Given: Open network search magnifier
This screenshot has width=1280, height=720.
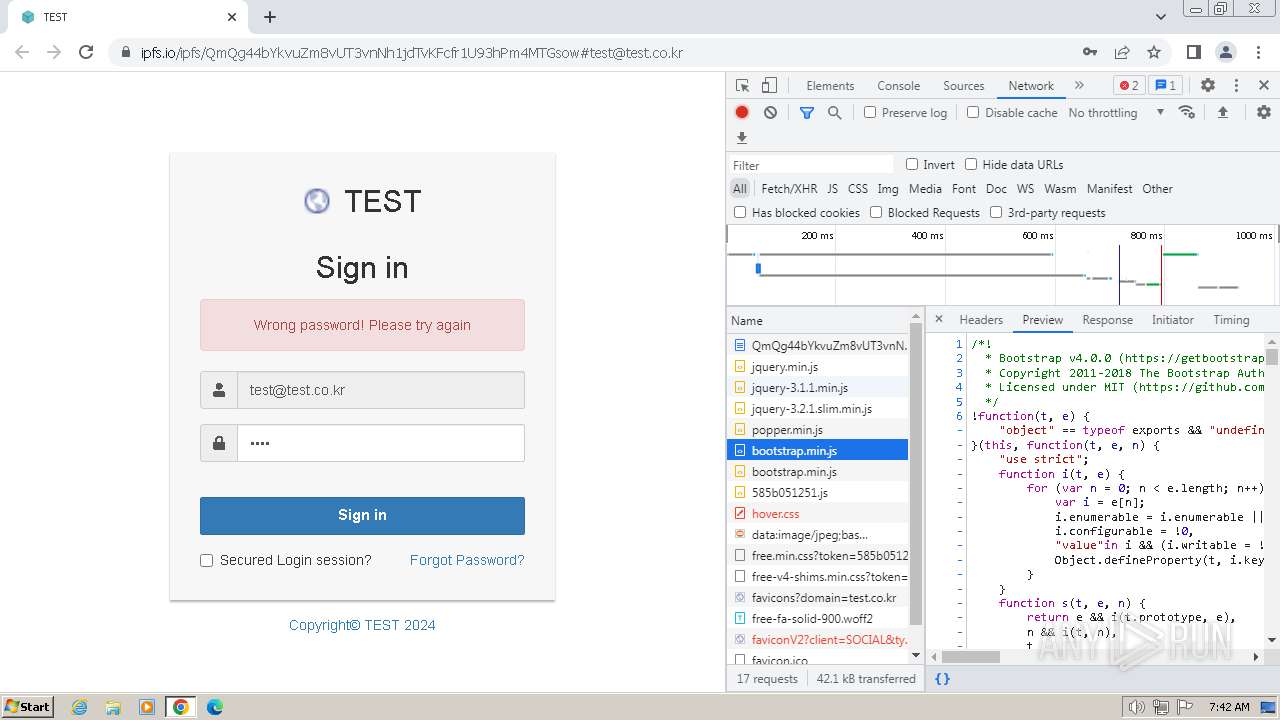Looking at the screenshot, I should [x=834, y=113].
